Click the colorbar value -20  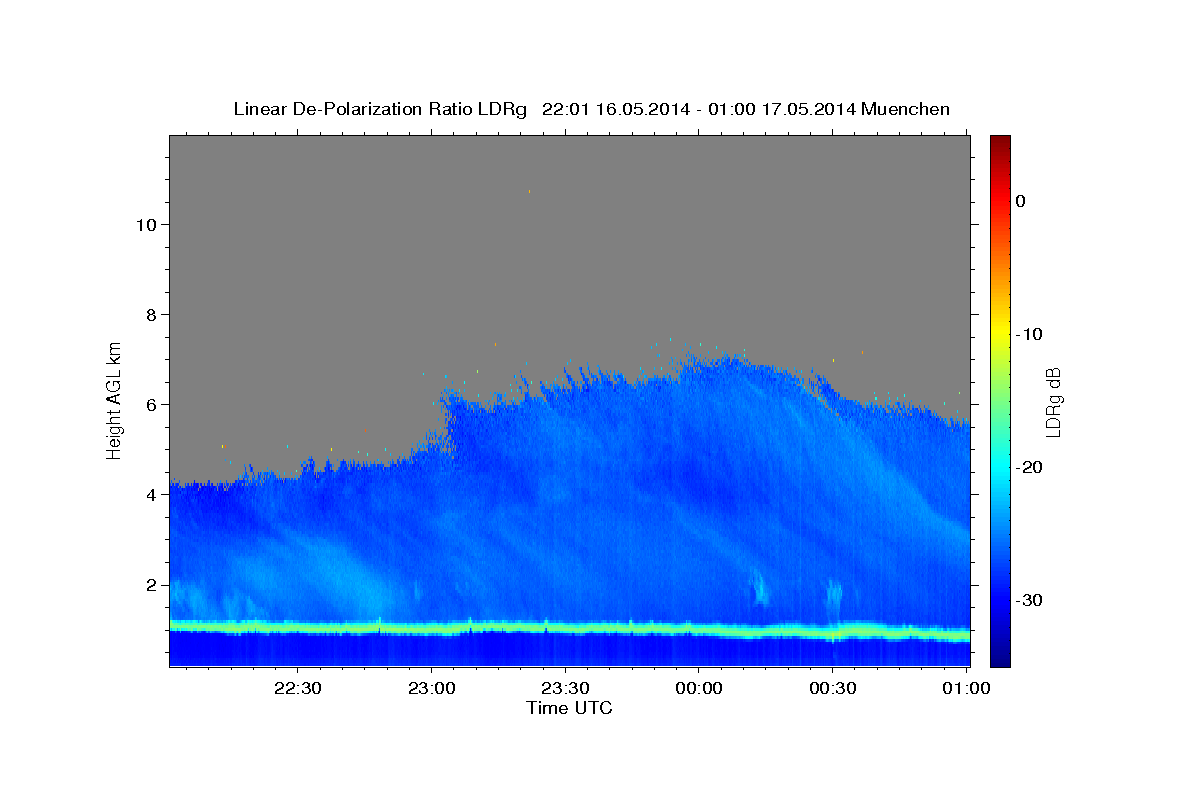tap(1030, 467)
